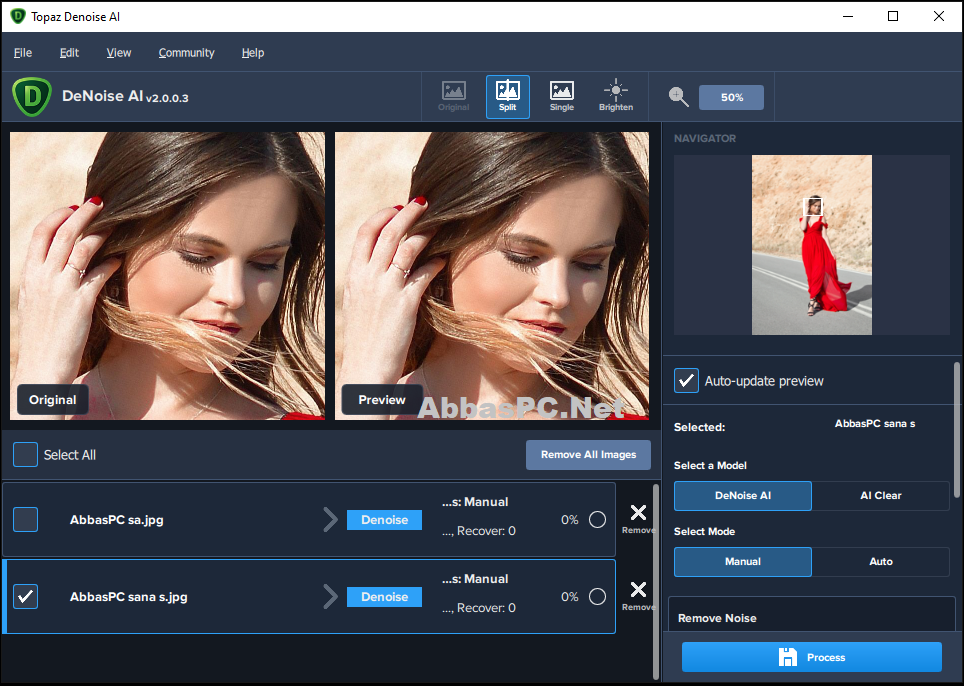Choose Manual mode
Image resolution: width=964 pixels, height=686 pixels.
(x=743, y=561)
